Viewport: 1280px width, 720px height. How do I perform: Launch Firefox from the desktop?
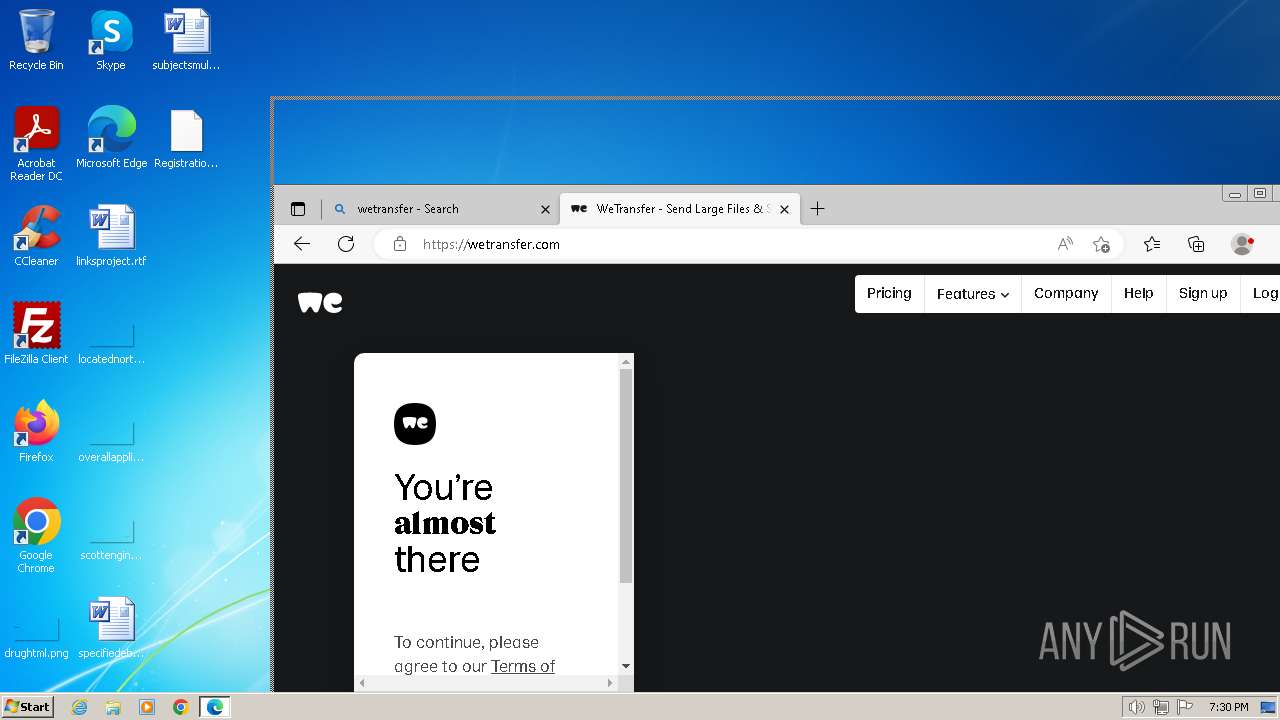click(x=36, y=432)
